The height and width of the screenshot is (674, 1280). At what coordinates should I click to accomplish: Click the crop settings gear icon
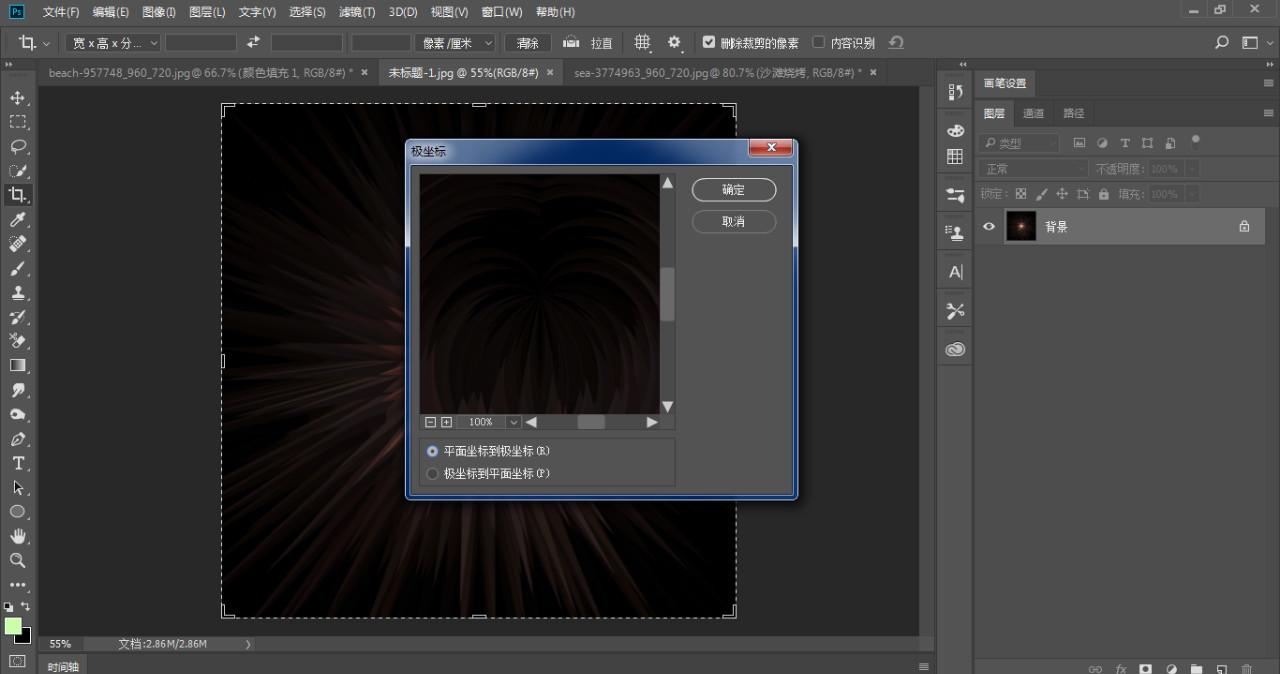click(674, 43)
